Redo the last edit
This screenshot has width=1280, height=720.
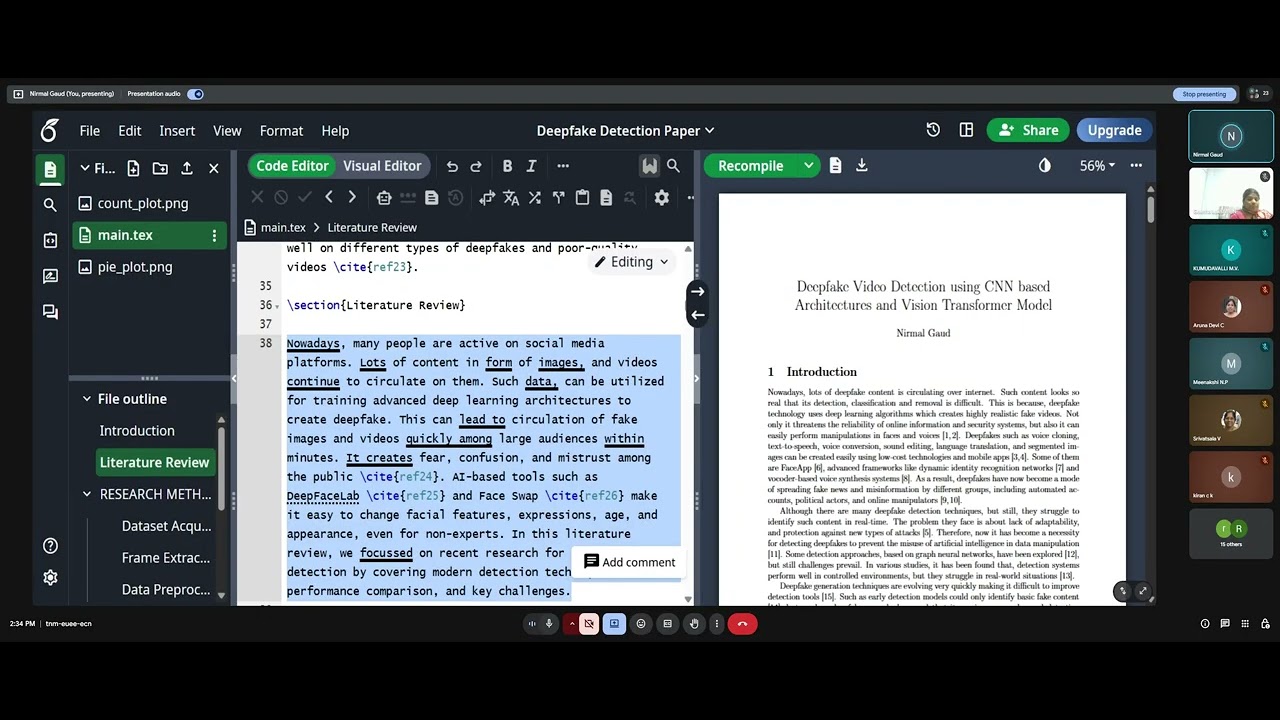(476, 166)
